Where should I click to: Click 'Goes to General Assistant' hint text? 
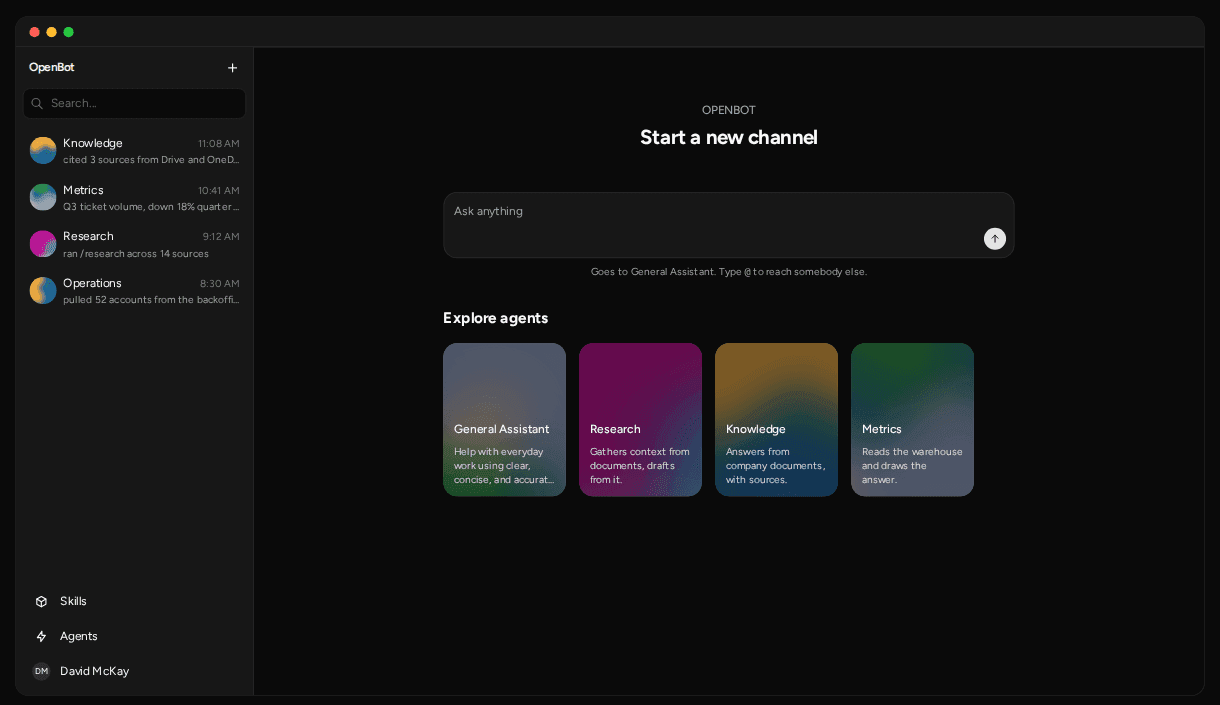729,272
